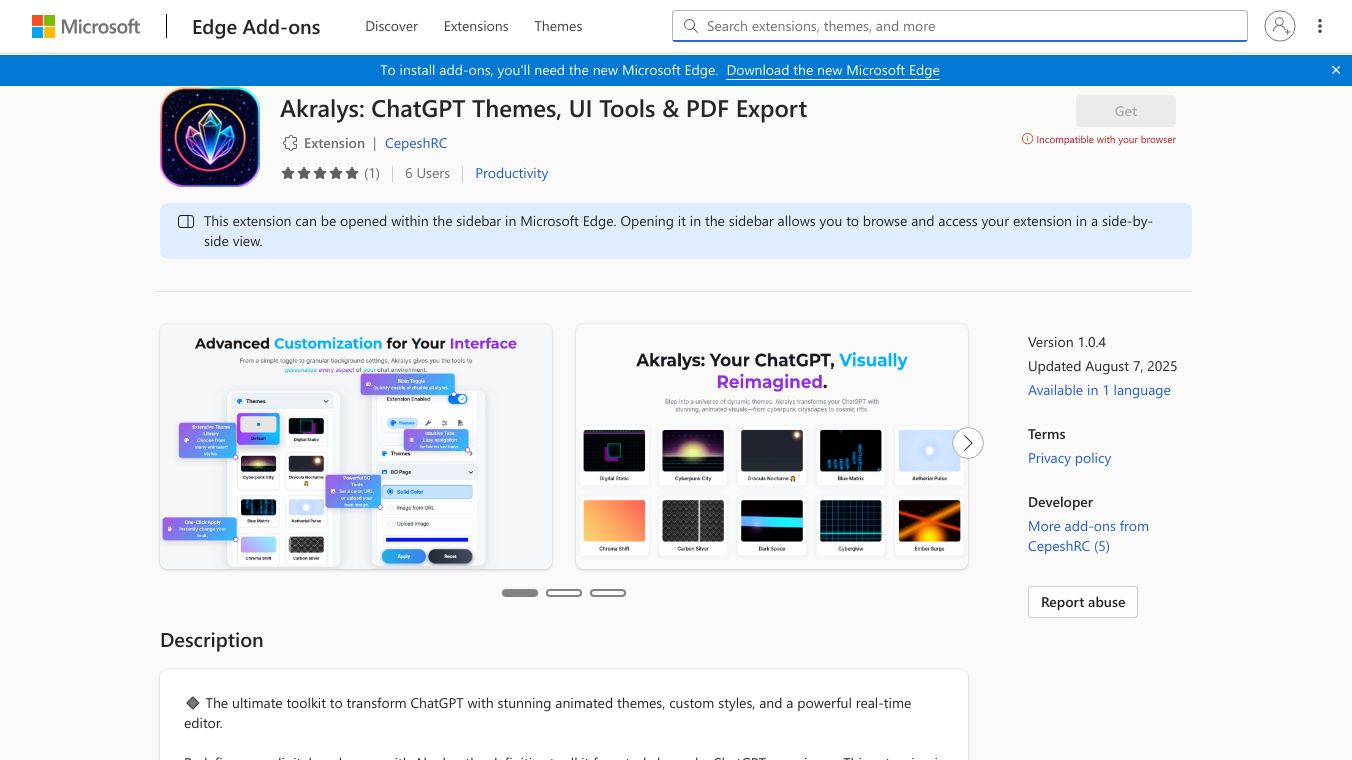1352x760 pixels.
Task: Follow Download the new Microsoft Edge link
Action: pyautogui.click(x=833, y=70)
